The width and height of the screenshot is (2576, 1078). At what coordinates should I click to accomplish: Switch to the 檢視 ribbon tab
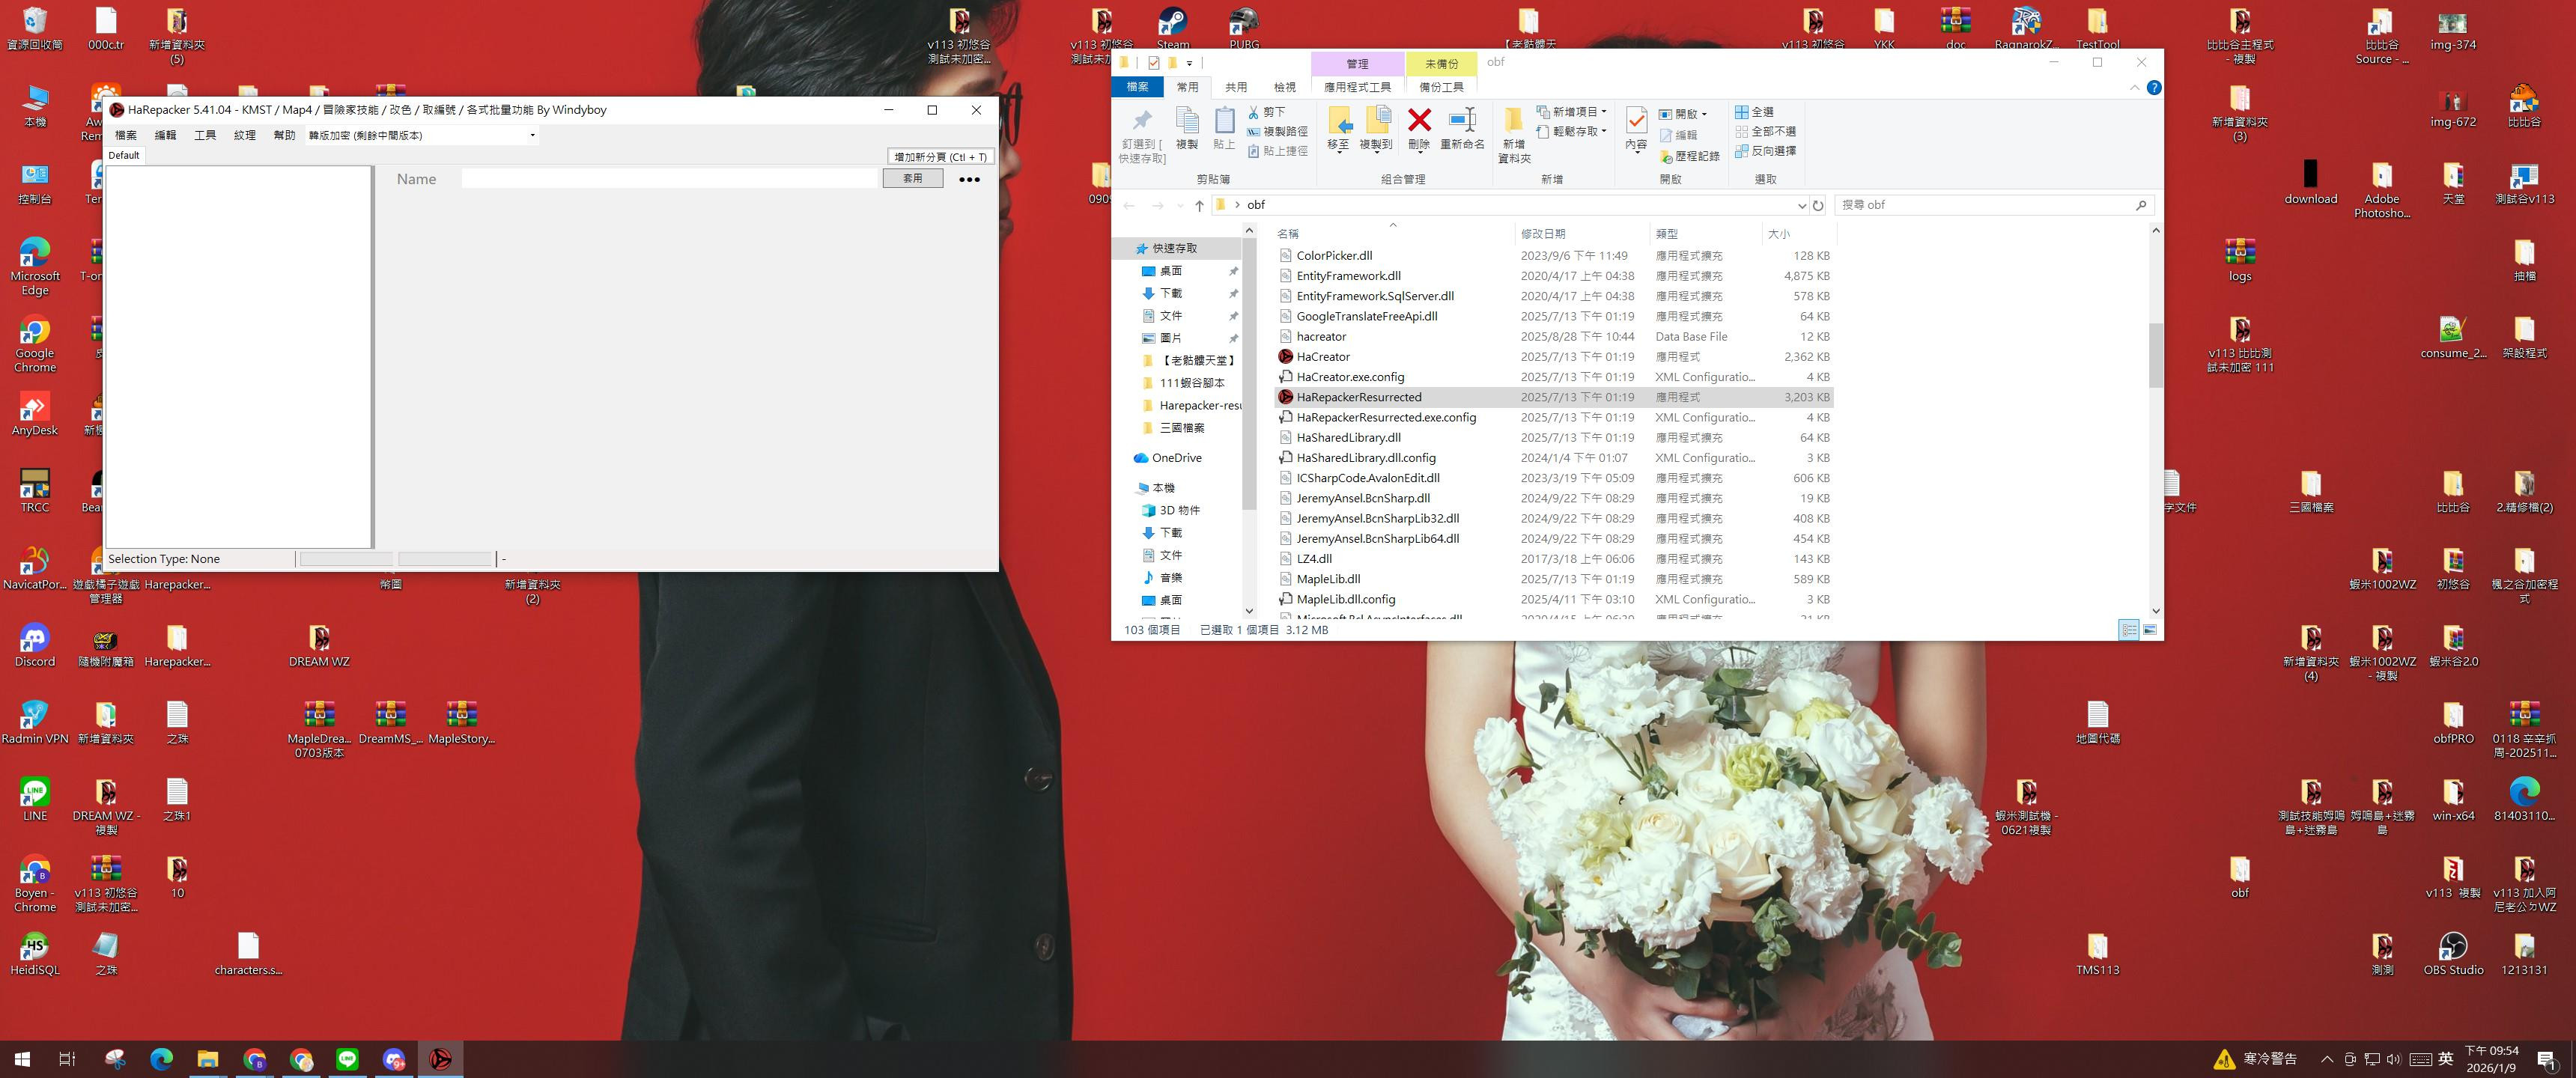pyautogui.click(x=1284, y=87)
